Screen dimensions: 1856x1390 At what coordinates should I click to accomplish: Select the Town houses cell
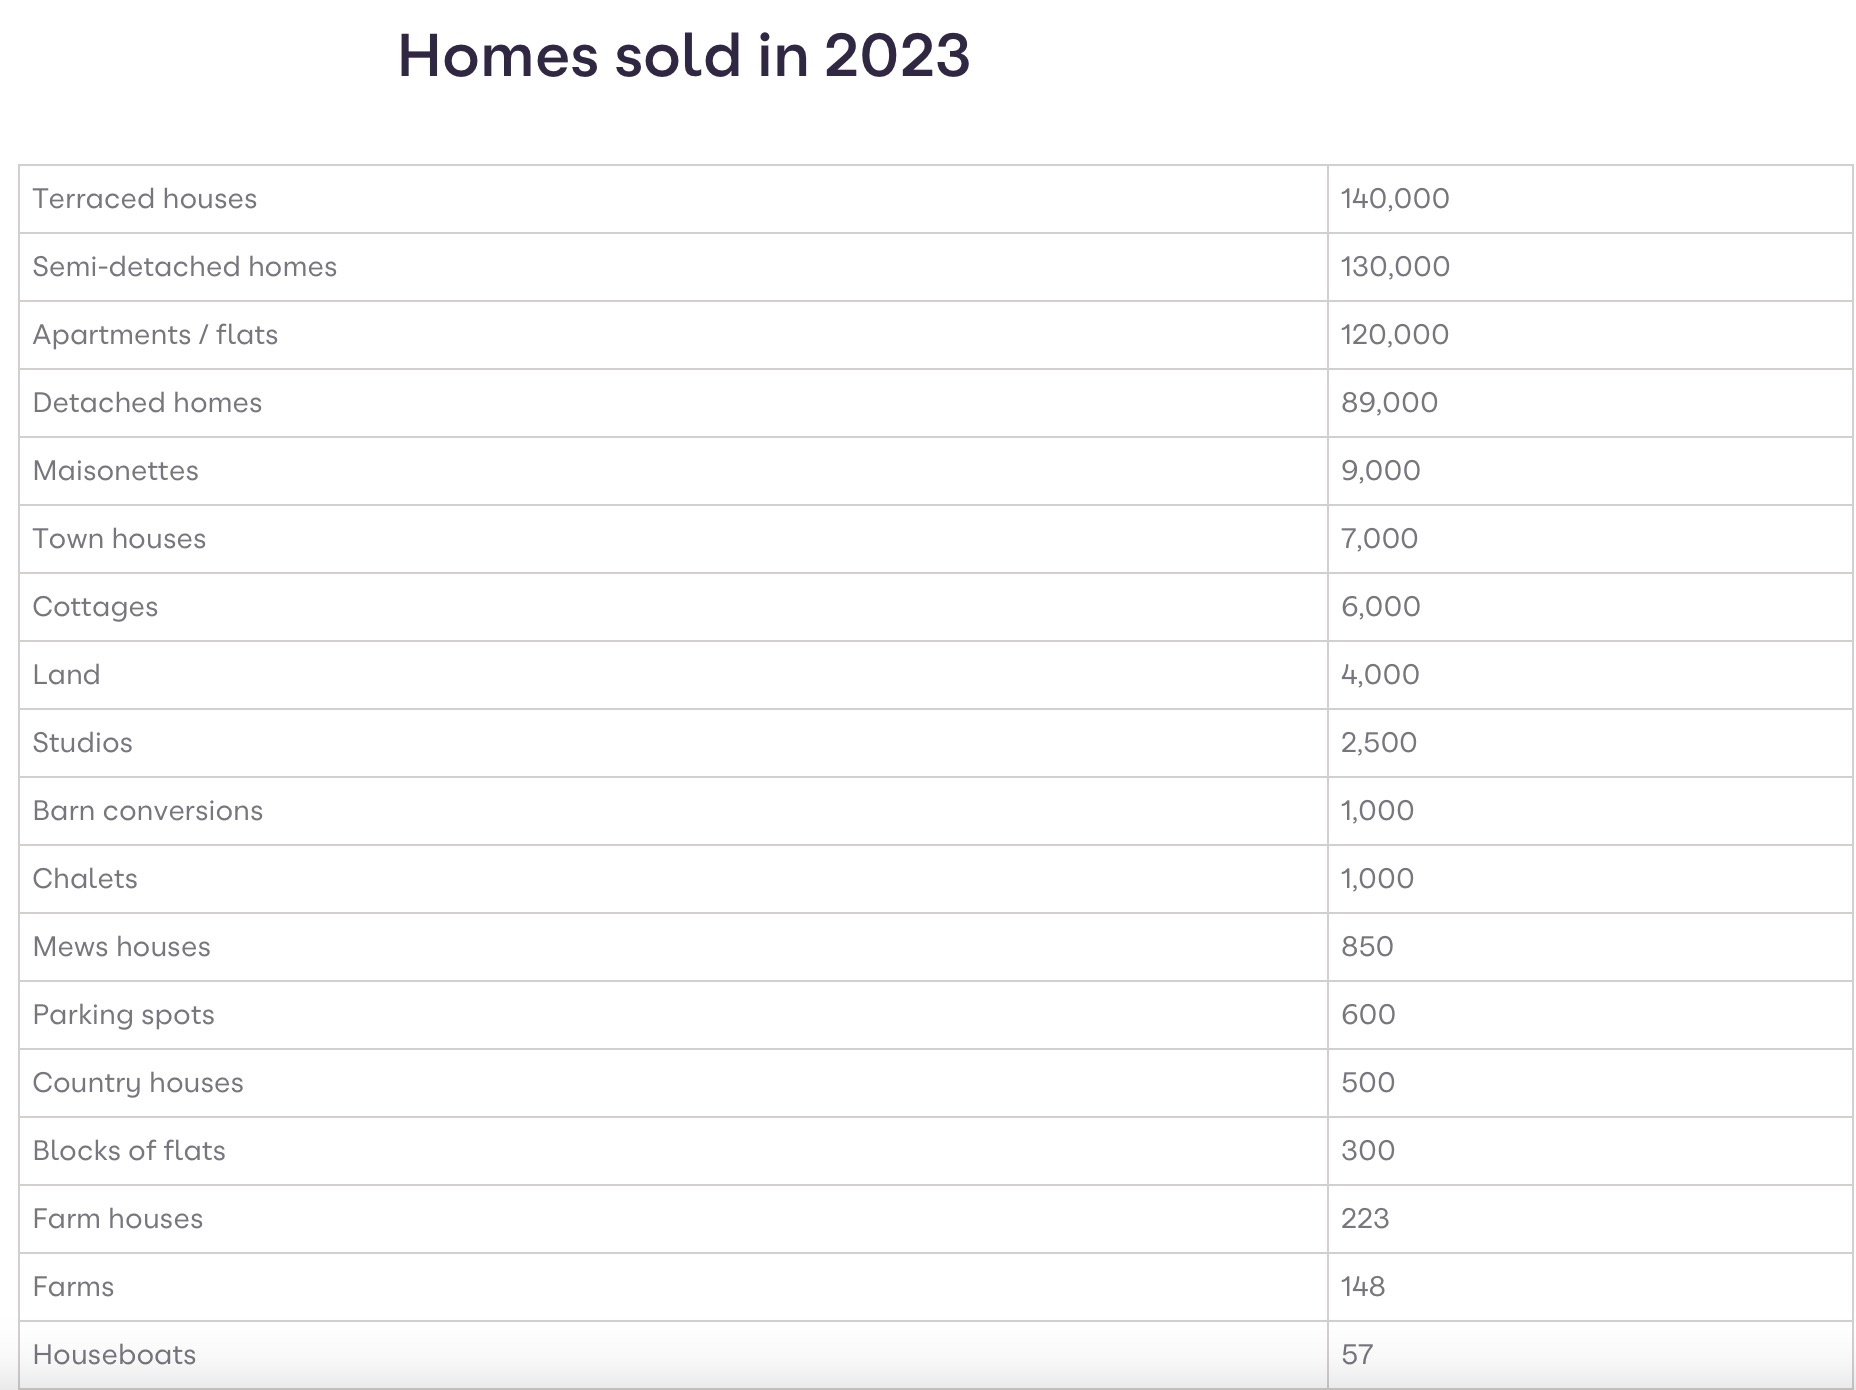[x=119, y=539]
